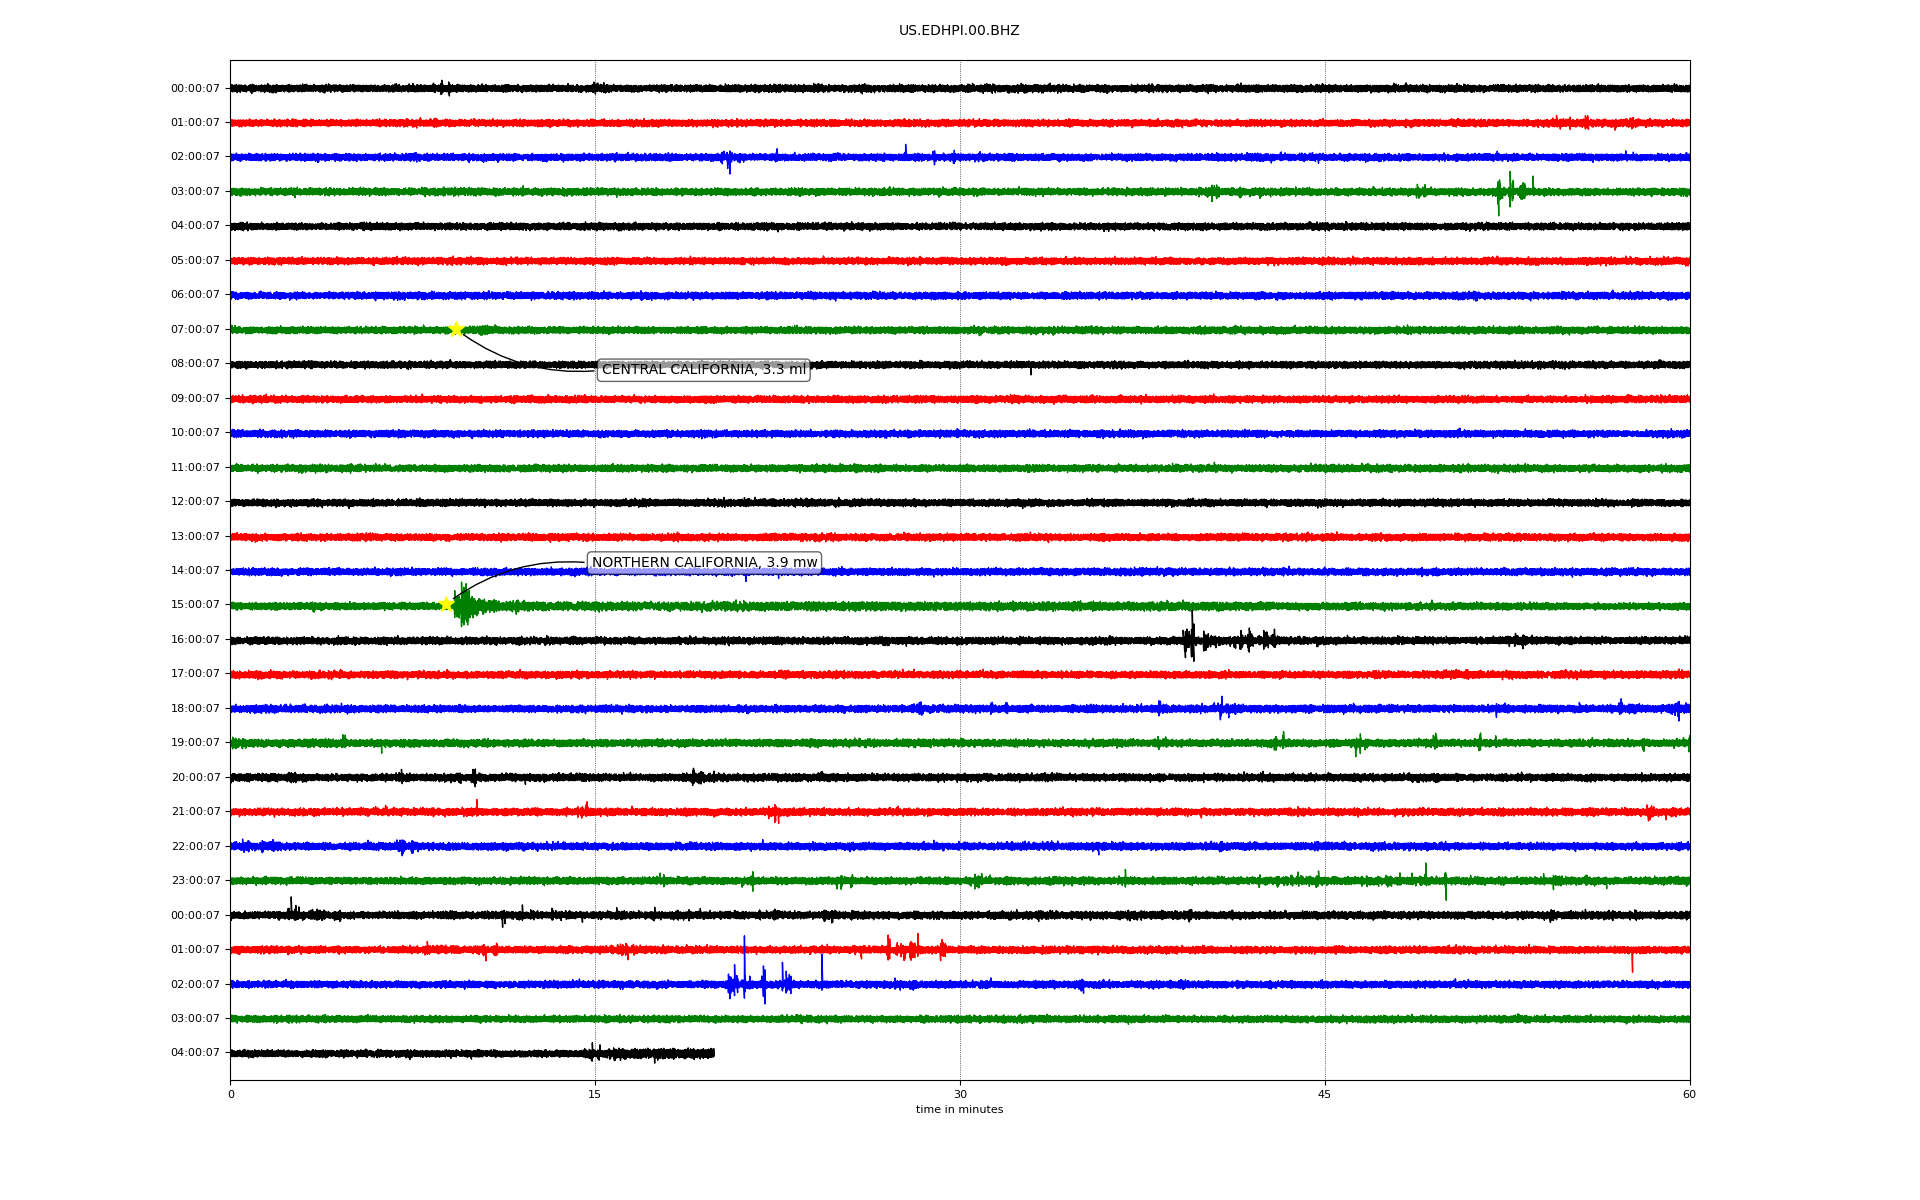Click the large green burst on 15:00:07 trace
Screen dimensions: 1920x1200
coord(465,606)
